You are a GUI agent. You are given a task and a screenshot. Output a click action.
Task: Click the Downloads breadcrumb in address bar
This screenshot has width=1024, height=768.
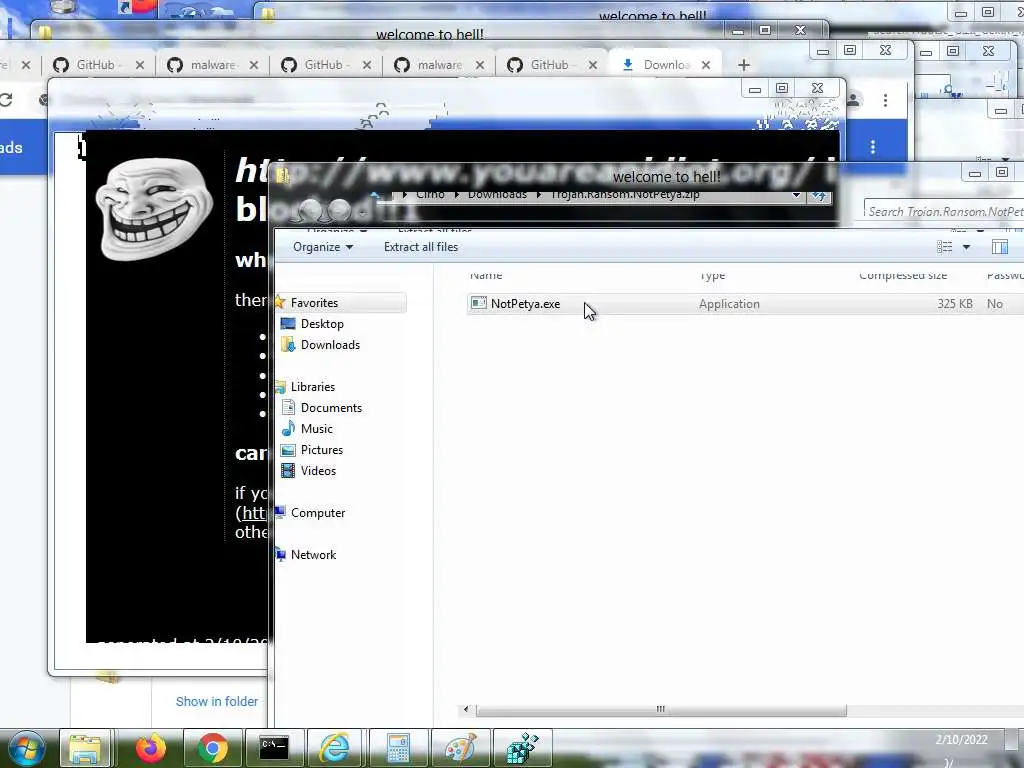click(497, 195)
